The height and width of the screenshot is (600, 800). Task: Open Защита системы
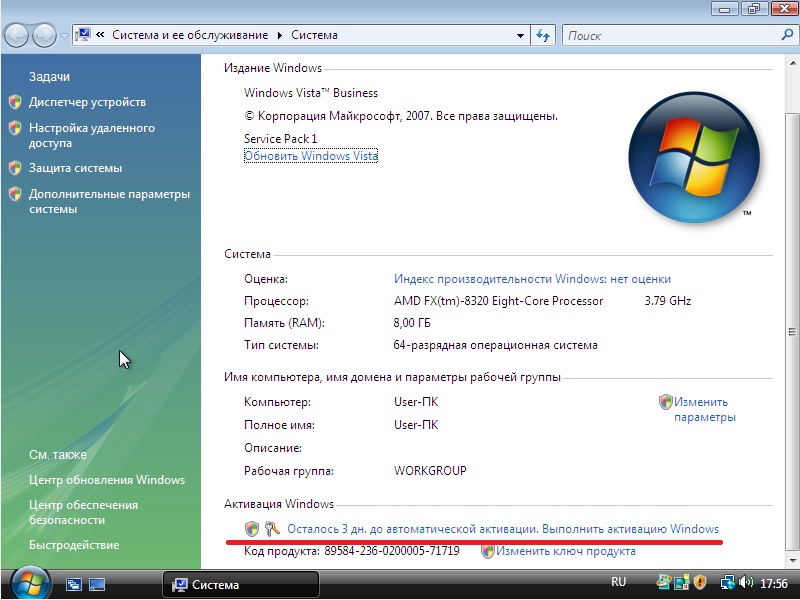[75, 168]
